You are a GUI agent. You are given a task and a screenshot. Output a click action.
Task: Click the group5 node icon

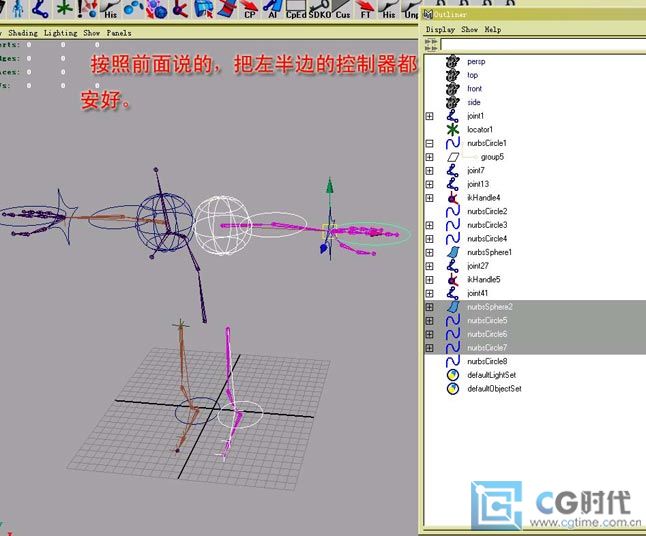pos(456,157)
